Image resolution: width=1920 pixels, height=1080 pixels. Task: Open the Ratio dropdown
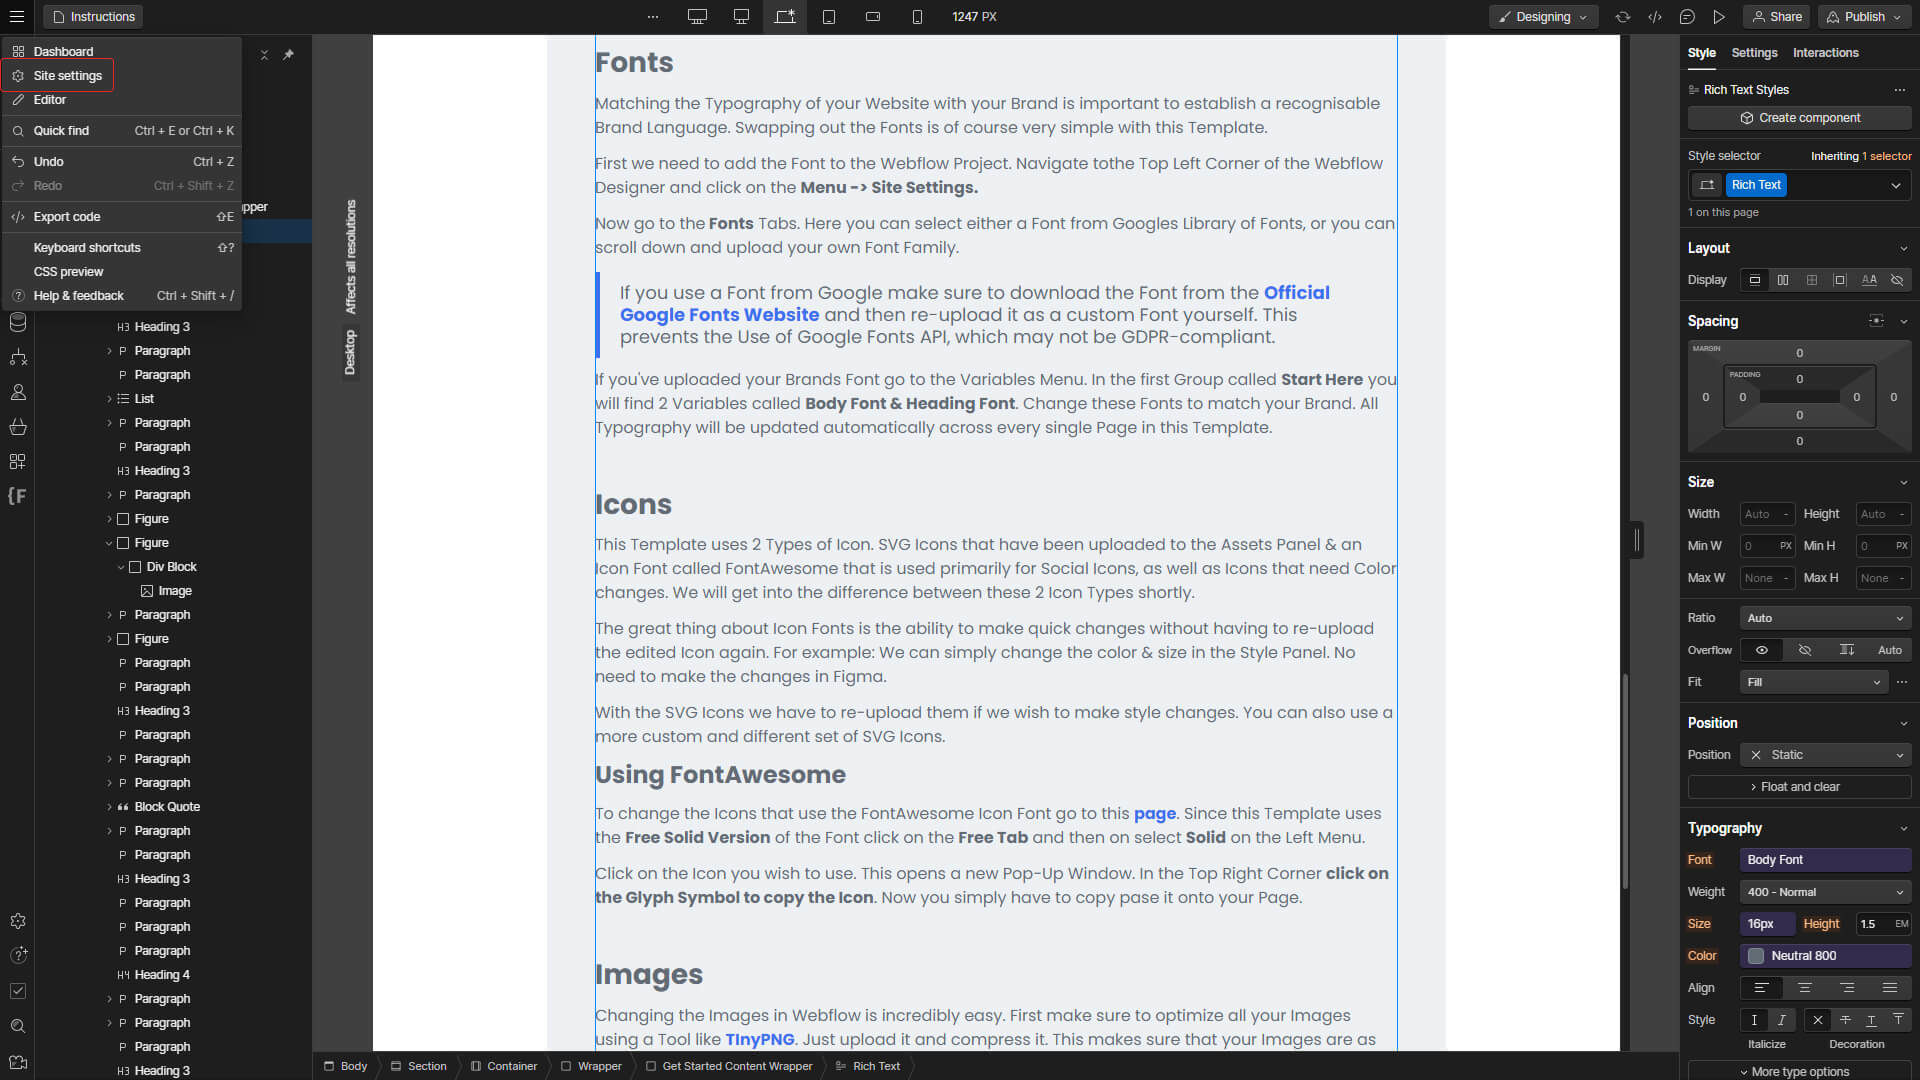click(1825, 618)
